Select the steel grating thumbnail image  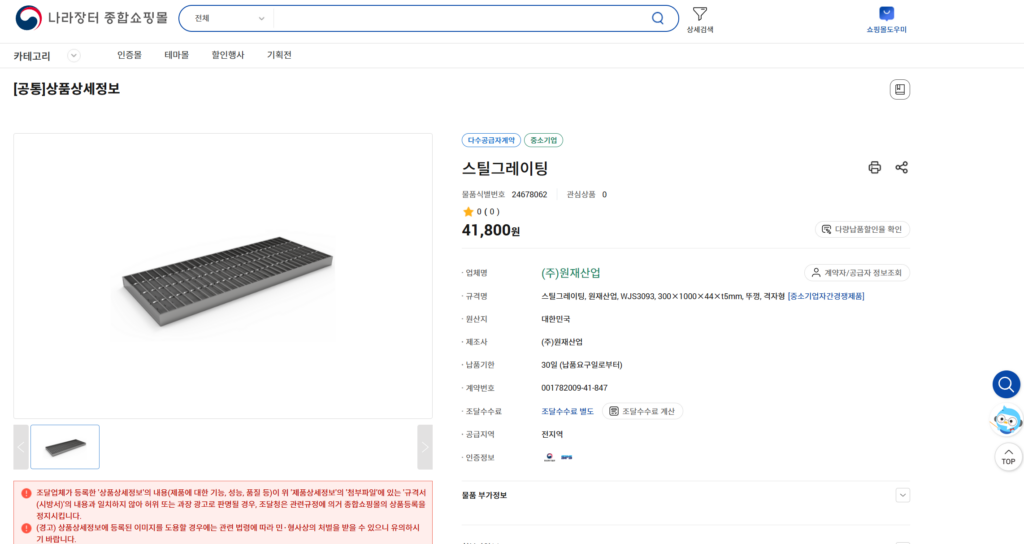[x=65, y=446]
